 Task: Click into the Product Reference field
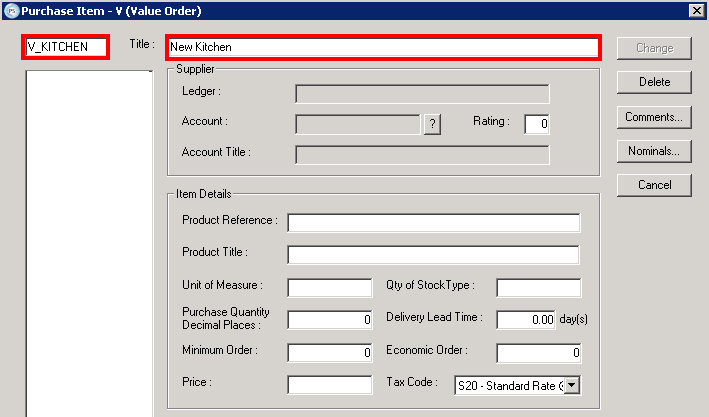click(x=433, y=222)
